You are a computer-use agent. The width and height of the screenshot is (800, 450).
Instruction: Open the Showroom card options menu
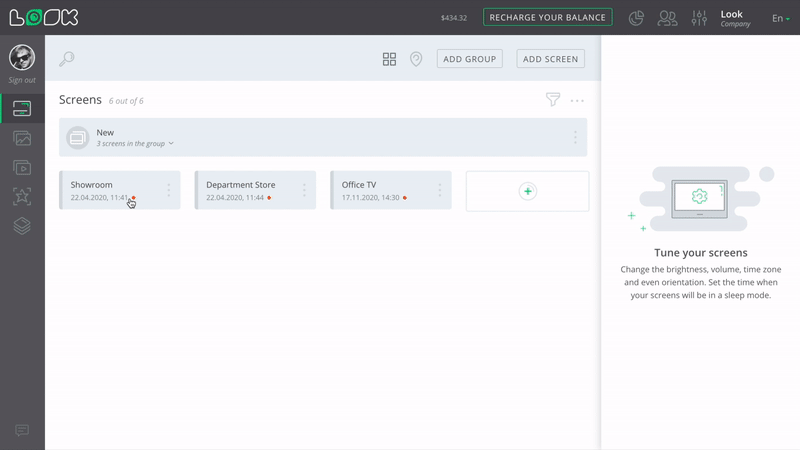[168, 190]
